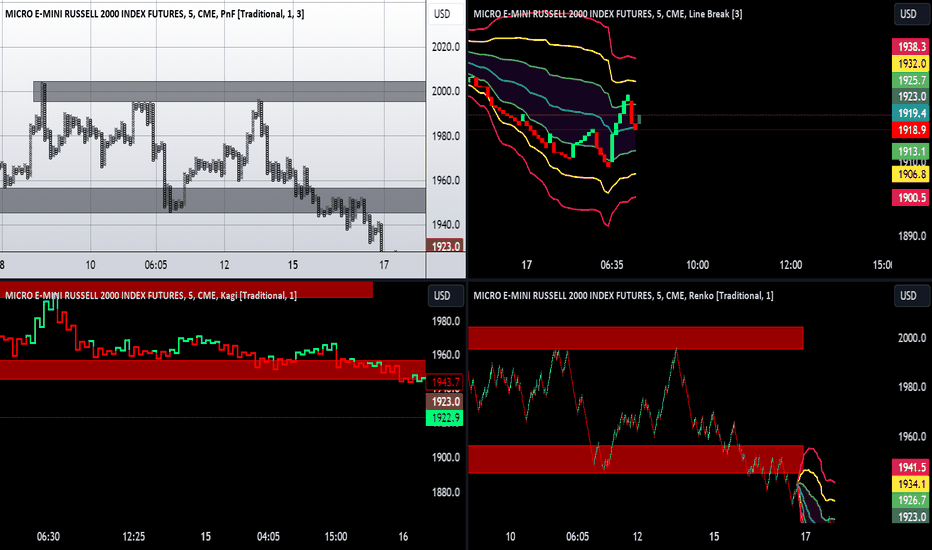Click the 06:05 time label on PnF chart
The height and width of the screenshot is (550, 932).
156,265
